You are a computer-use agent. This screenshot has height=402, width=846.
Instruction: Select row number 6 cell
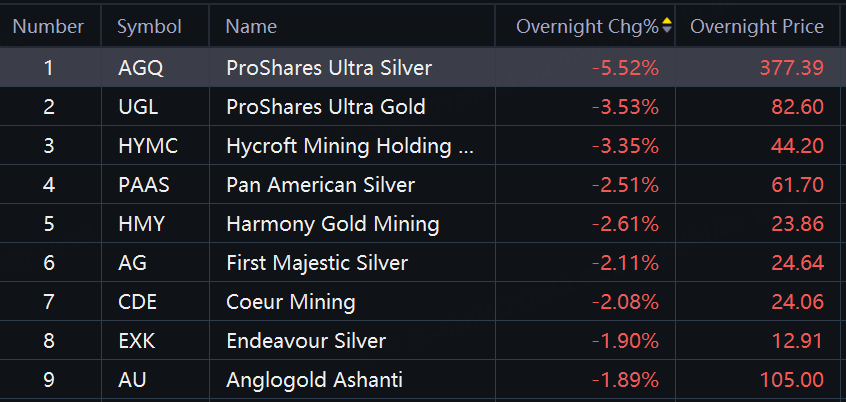point(49,263)
